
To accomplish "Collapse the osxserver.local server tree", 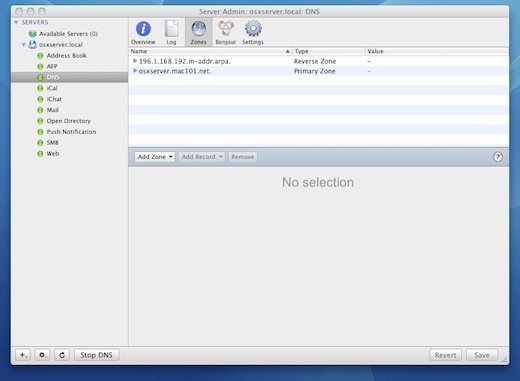I will click(24, 45).
